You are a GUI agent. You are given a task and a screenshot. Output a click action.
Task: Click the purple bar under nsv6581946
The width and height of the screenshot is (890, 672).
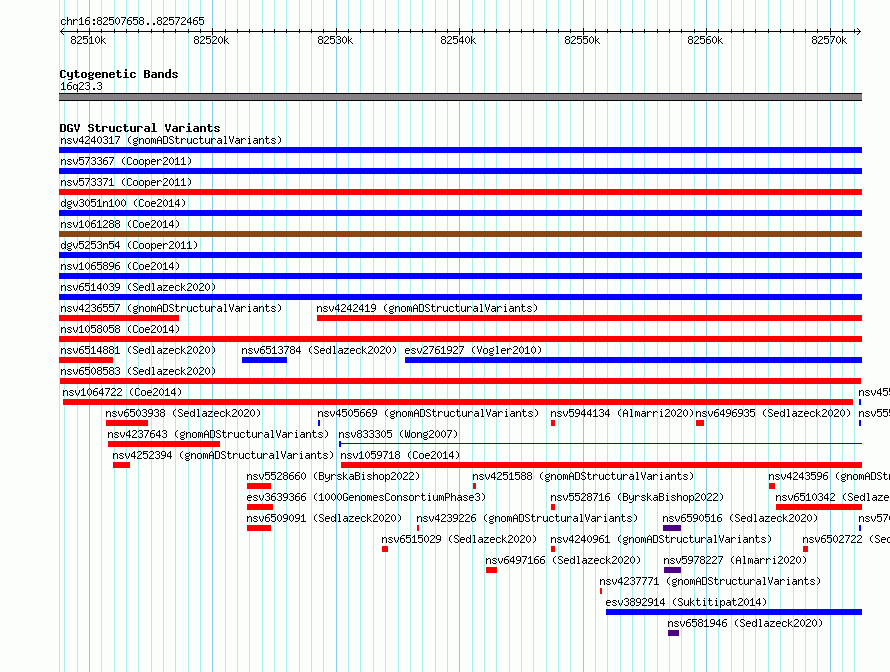[673, 633]
